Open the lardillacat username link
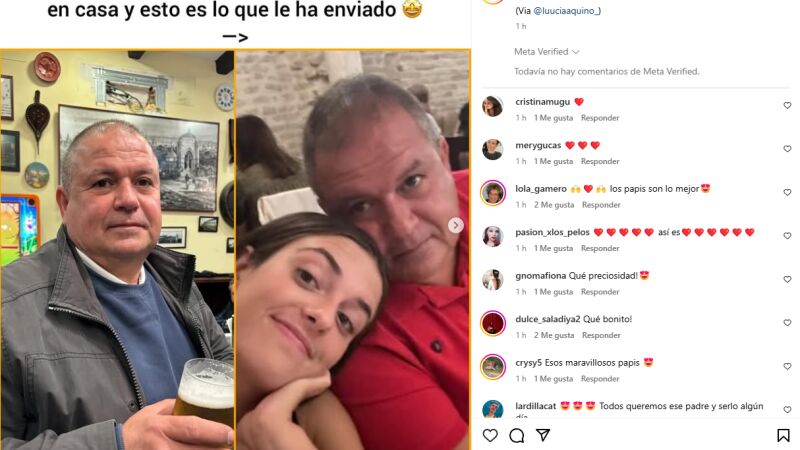The width and height of the screenshot is (800, 450). point(536,406)
